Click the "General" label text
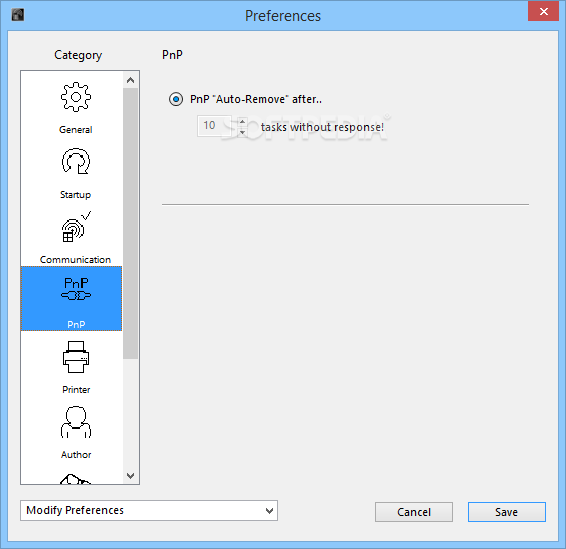 (75, 130)
